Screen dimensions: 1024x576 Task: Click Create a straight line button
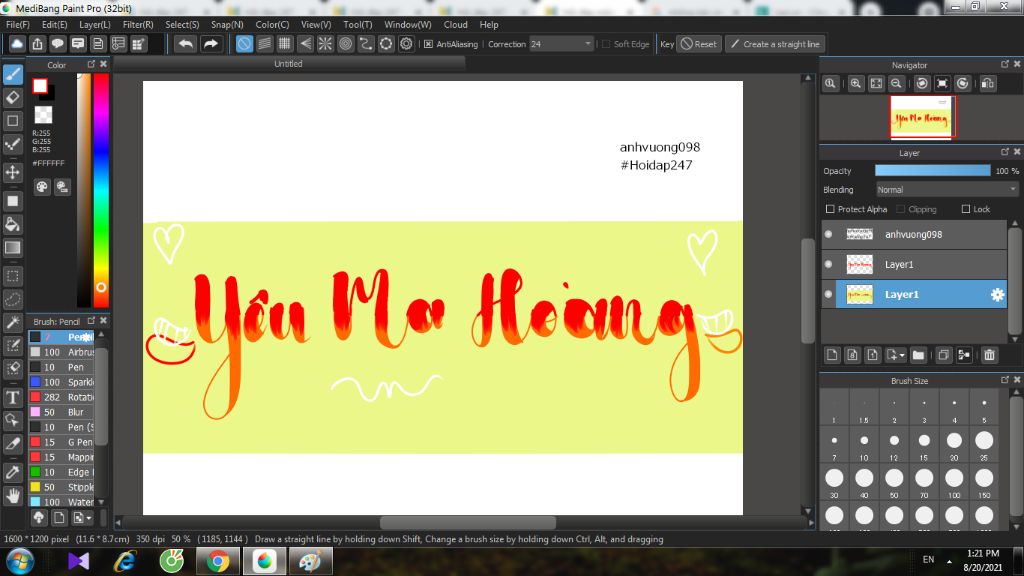(x=775, y=44)
